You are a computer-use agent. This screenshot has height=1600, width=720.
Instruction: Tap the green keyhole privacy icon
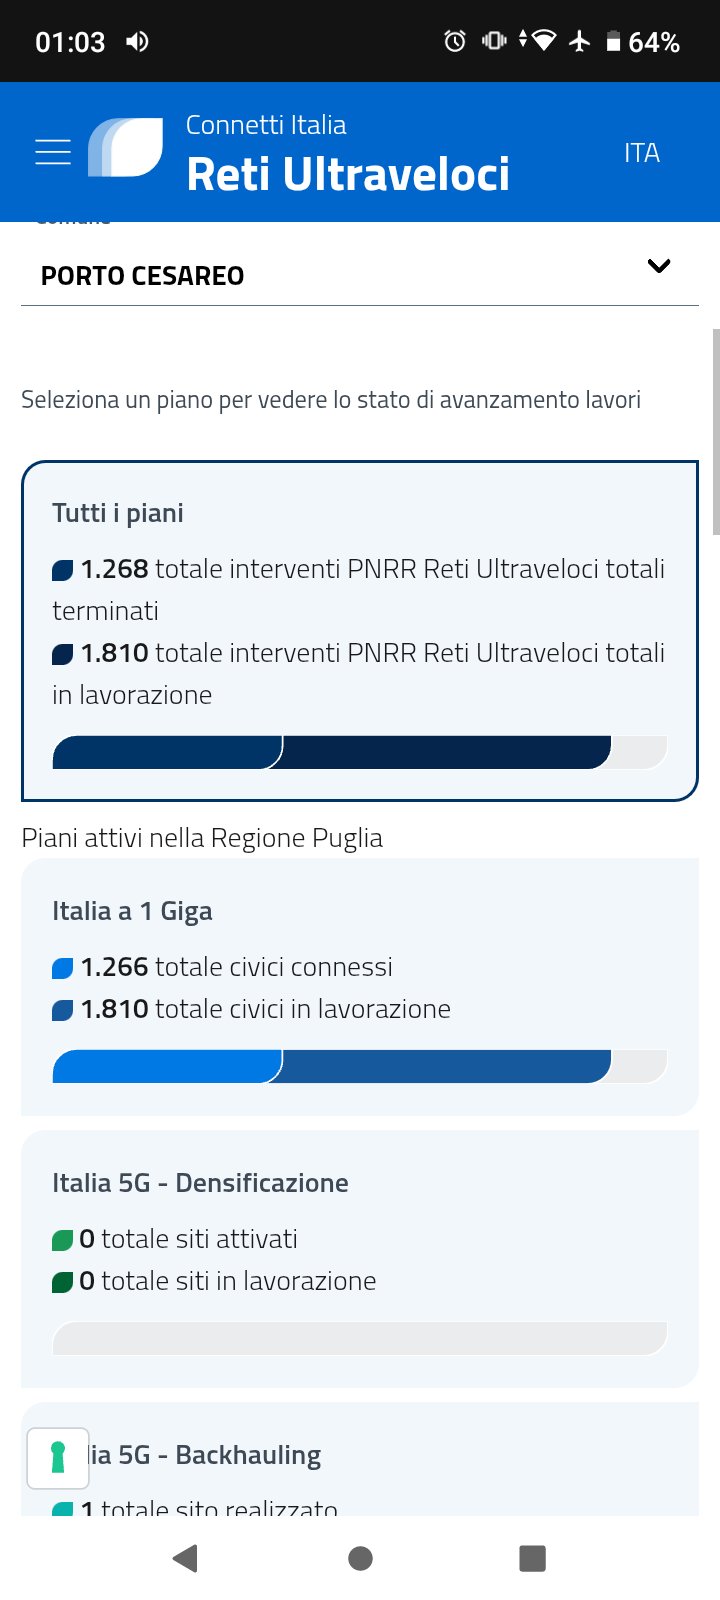tap(58, 1457)
